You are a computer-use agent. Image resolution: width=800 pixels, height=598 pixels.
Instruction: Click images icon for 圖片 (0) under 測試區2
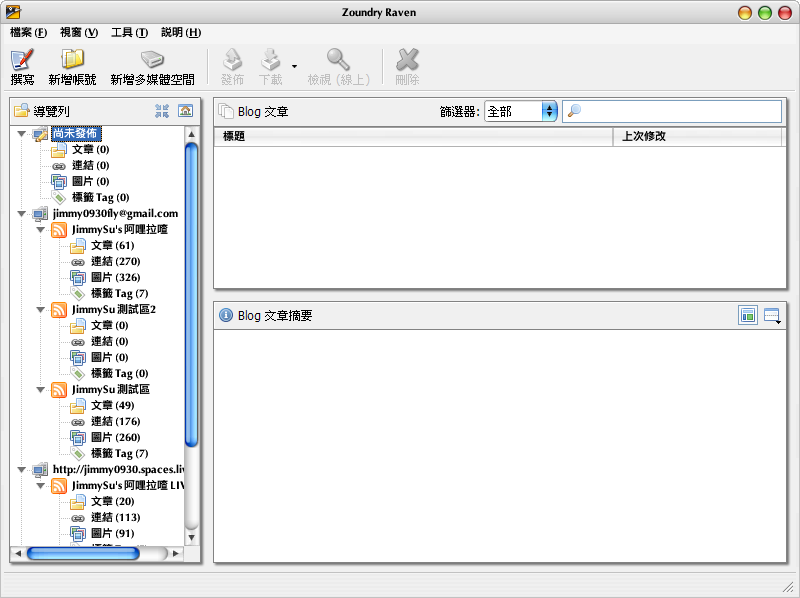78,358
